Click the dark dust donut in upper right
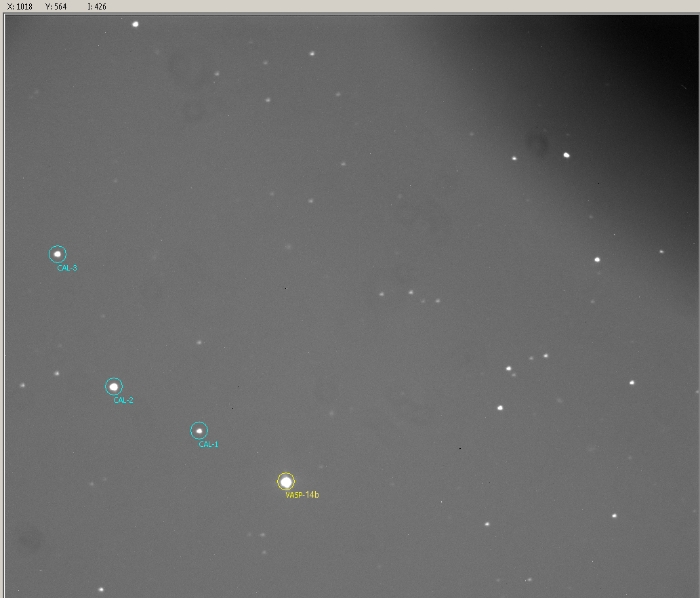The height and width of the screenshot is (598, 700). tap(537, 145)
